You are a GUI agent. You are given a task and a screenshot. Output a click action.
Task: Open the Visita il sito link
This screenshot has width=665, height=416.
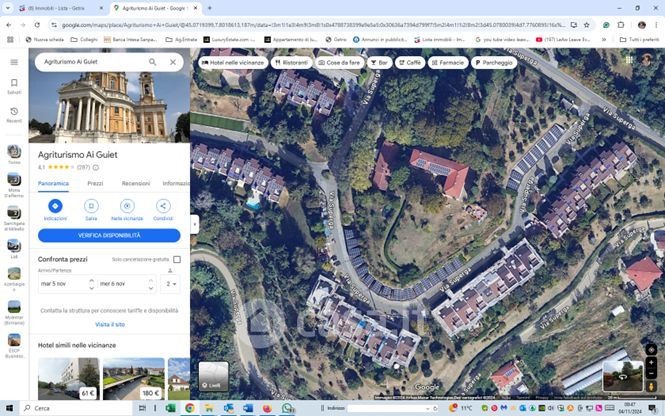pos(109,324)
